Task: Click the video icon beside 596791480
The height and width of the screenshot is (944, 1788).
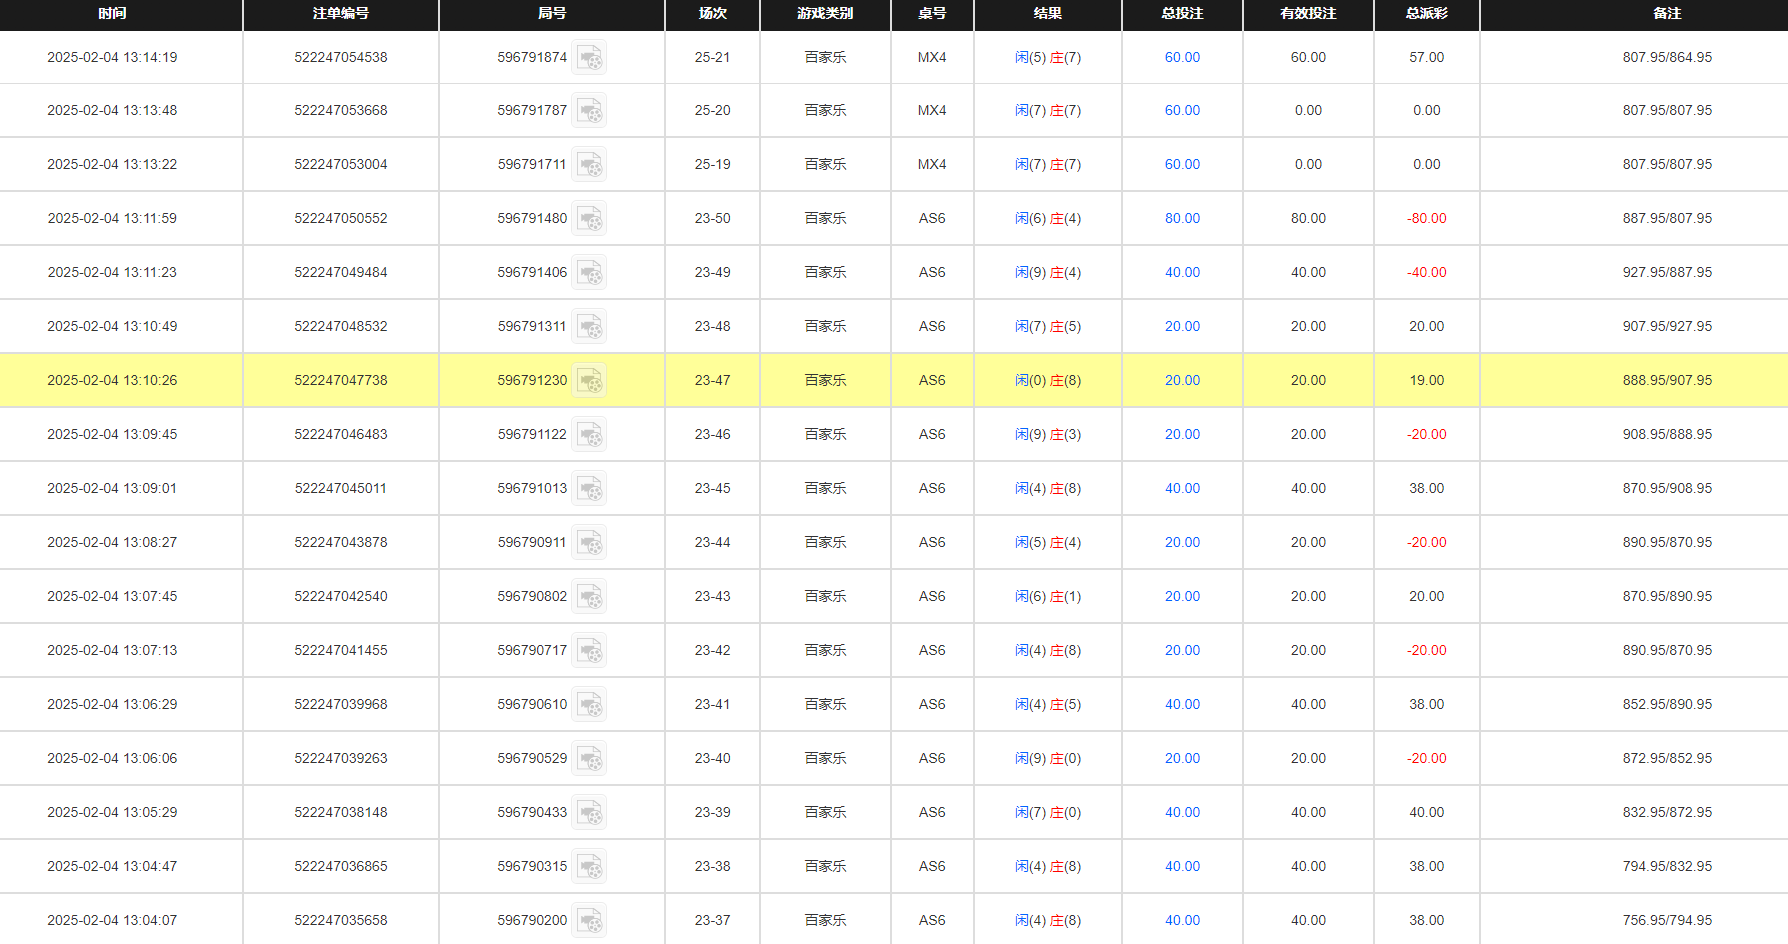Action: pos(589,219)
